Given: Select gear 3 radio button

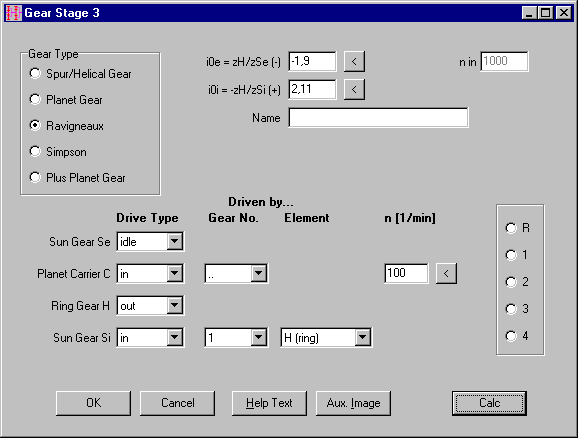Looking at the screenshot, I should tap(517, 309).
